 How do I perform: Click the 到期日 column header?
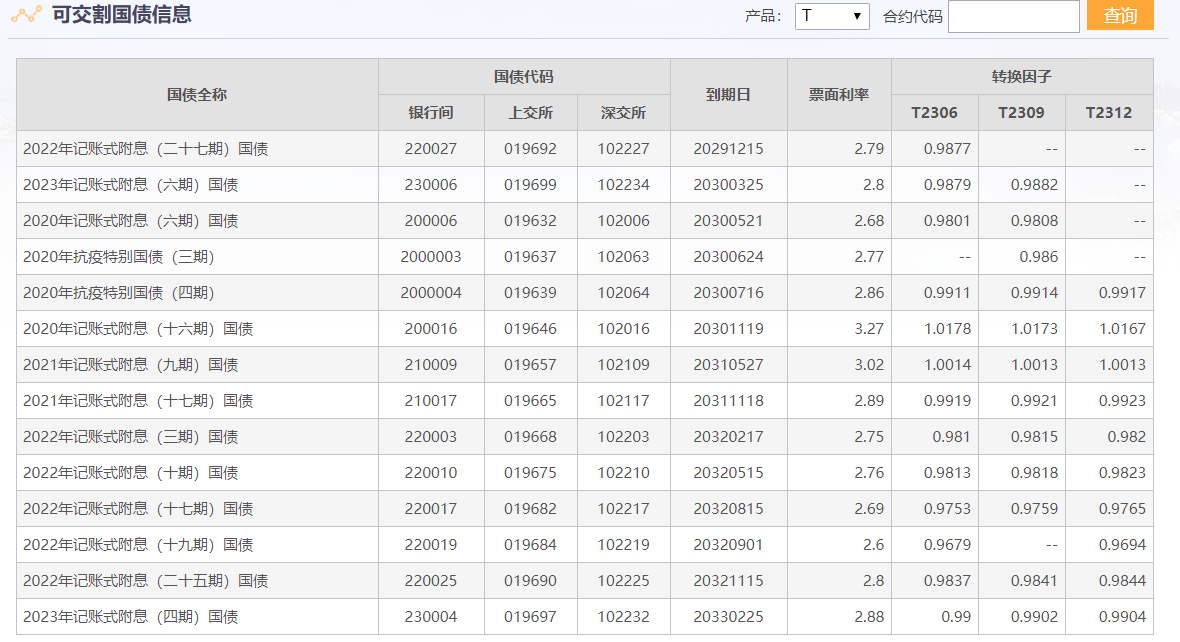click(x=728, y=95)
